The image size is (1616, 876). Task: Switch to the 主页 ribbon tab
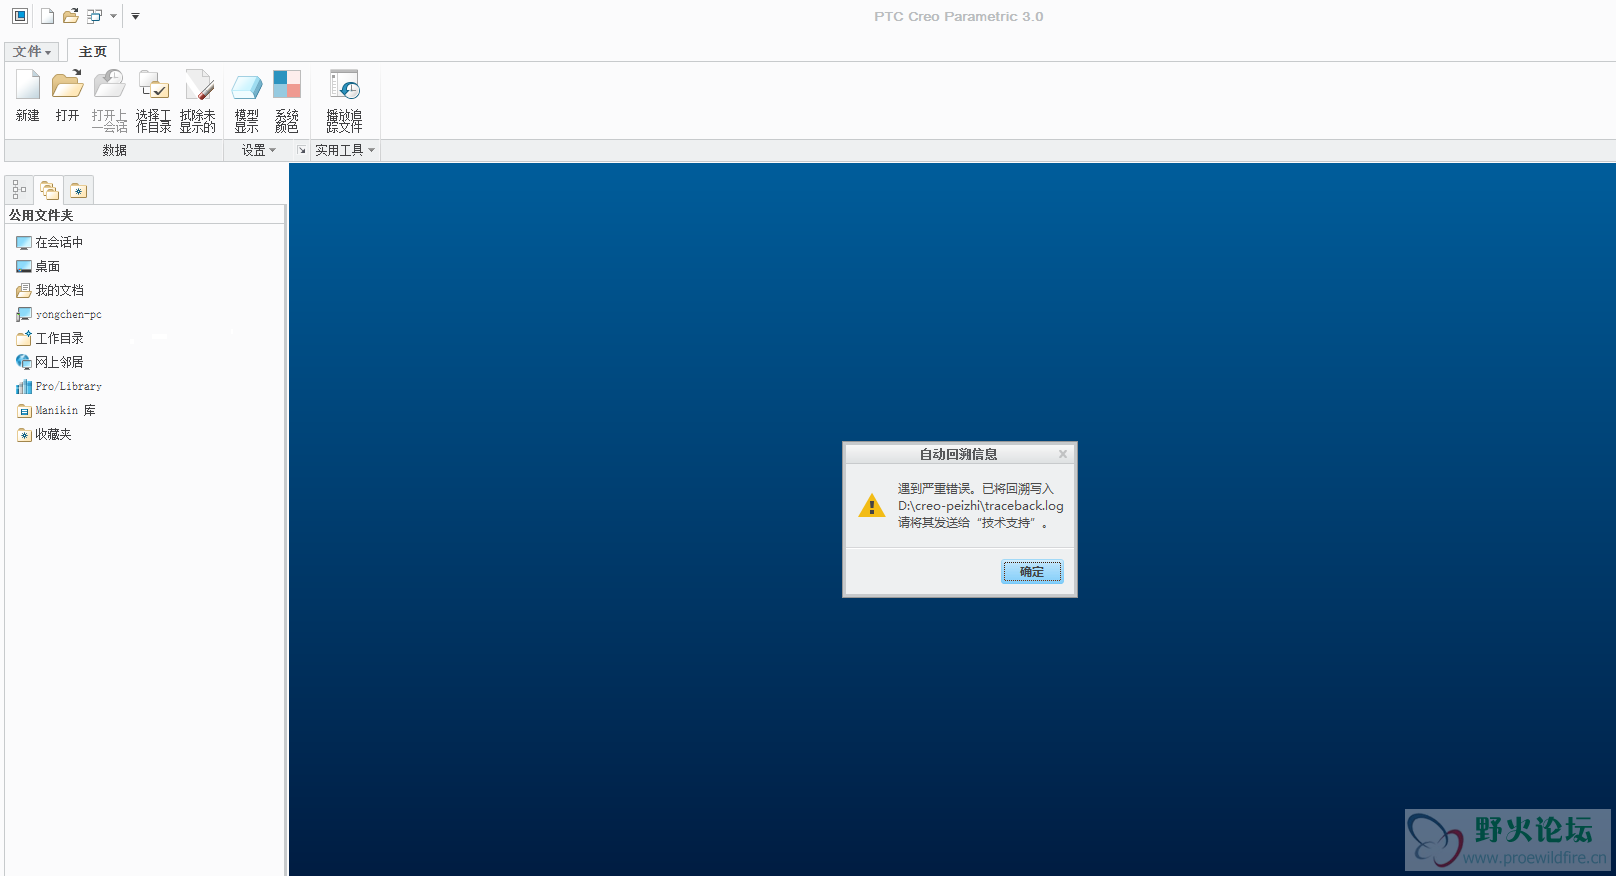click(93, 51)
